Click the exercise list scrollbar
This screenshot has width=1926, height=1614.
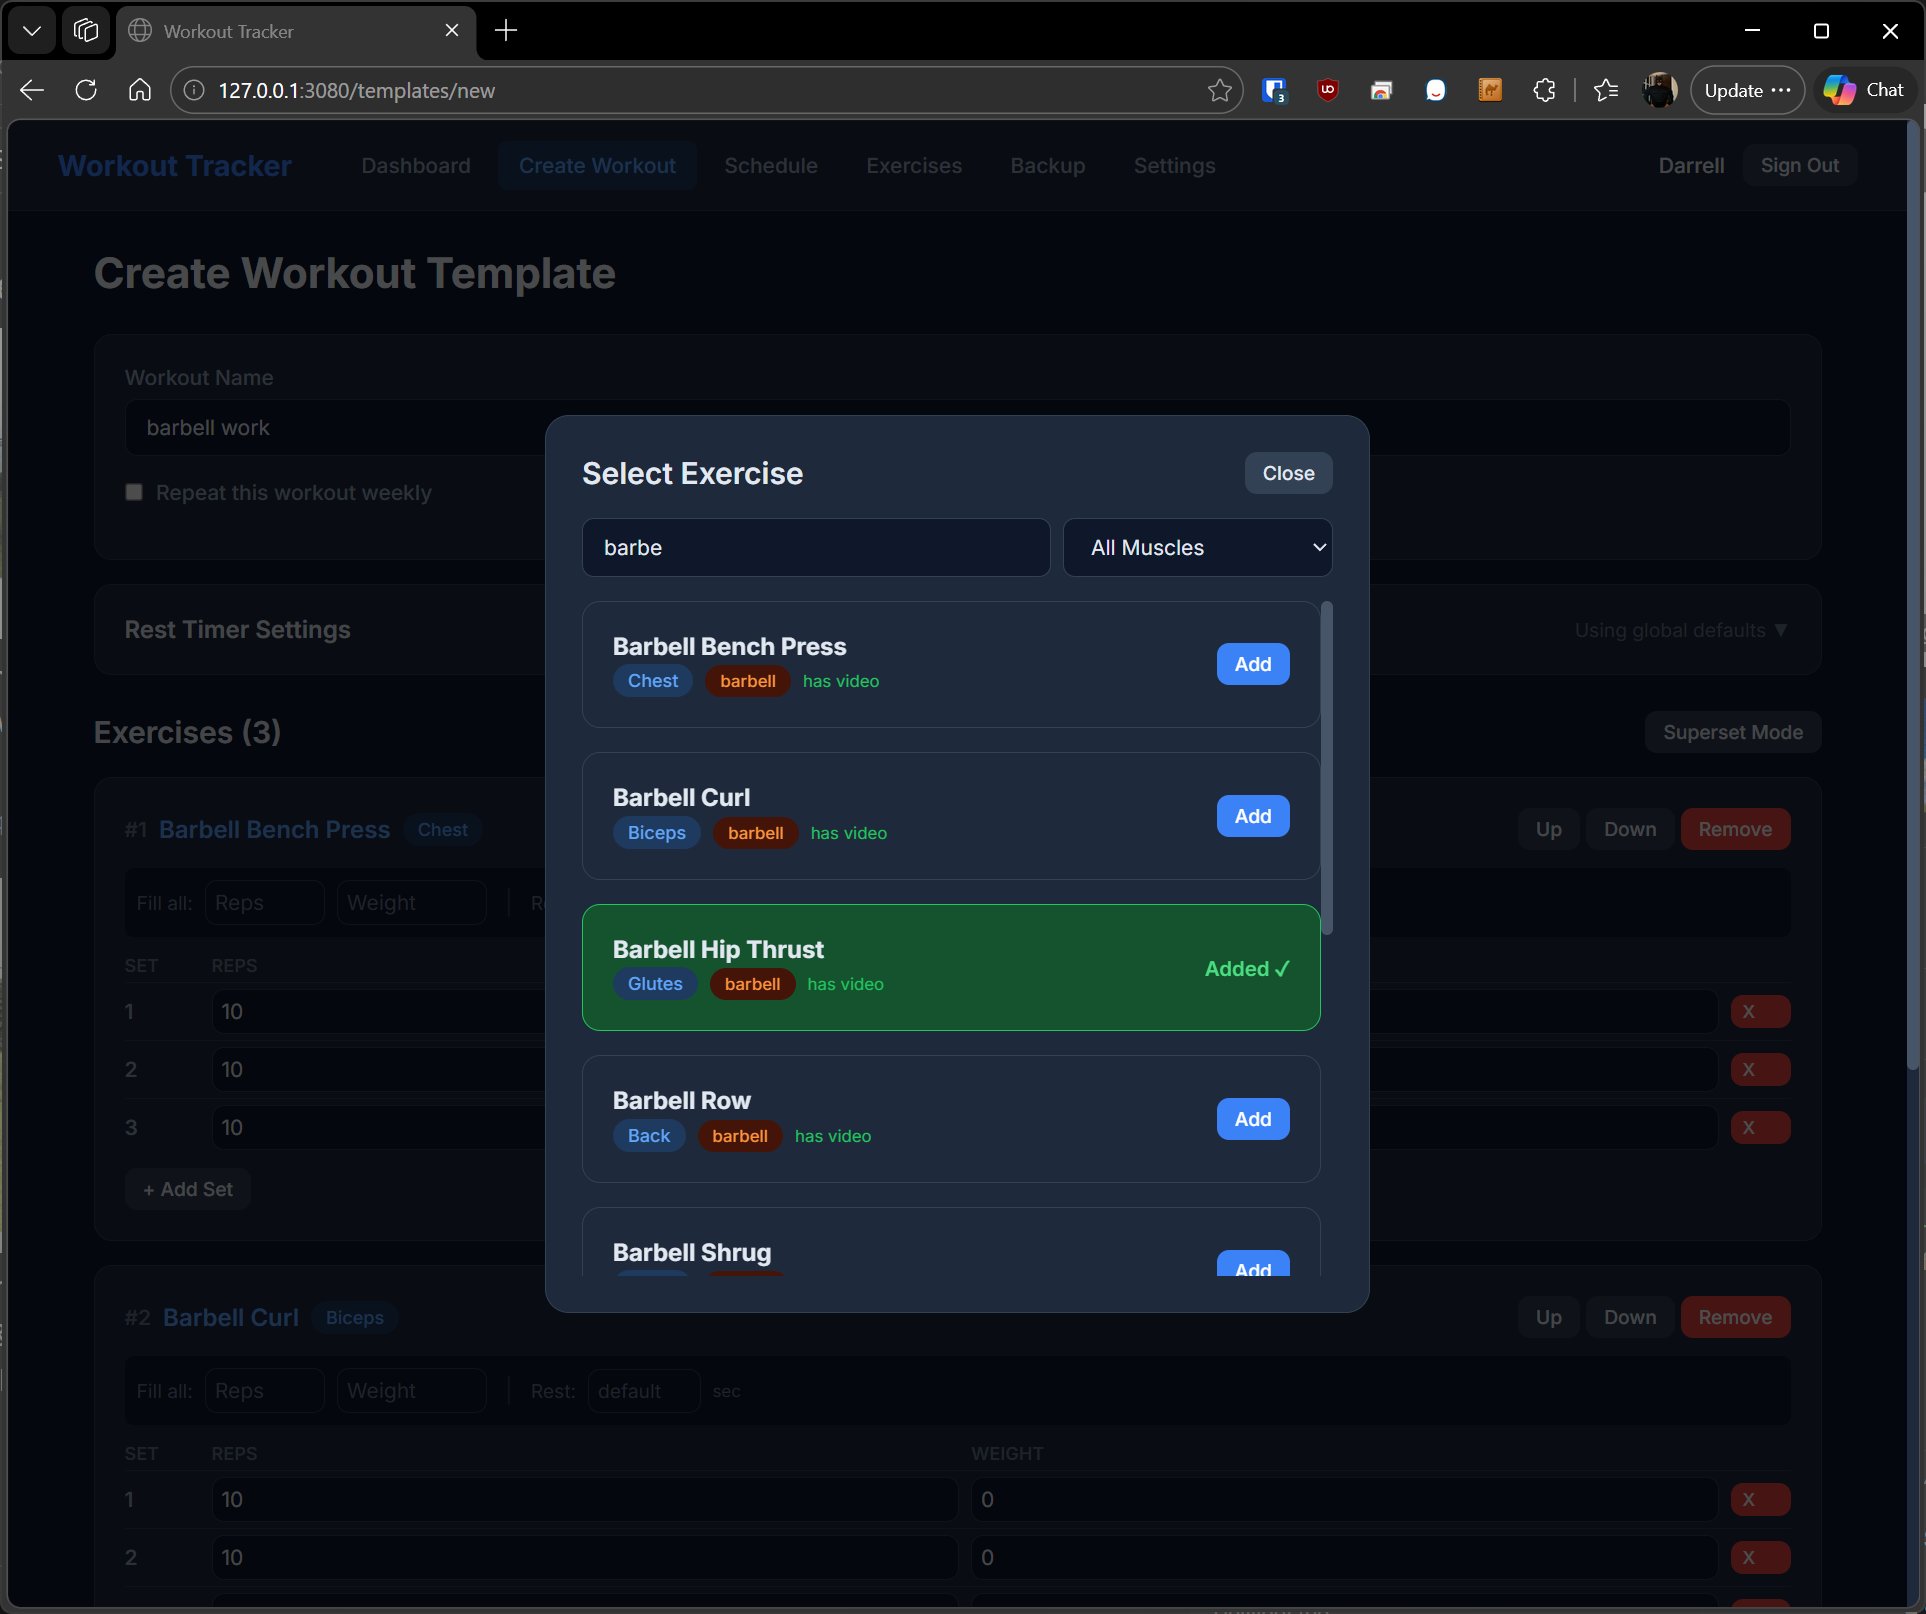(1327, 768)
